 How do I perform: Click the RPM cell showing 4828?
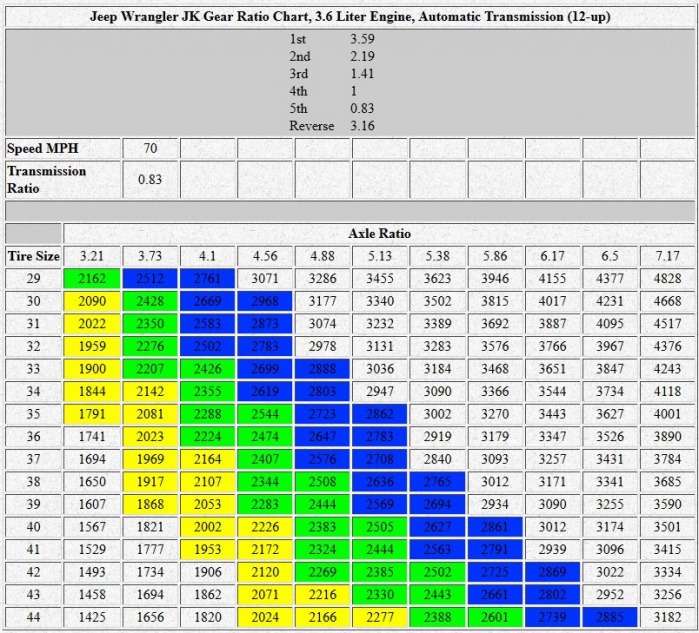point(667,279)
